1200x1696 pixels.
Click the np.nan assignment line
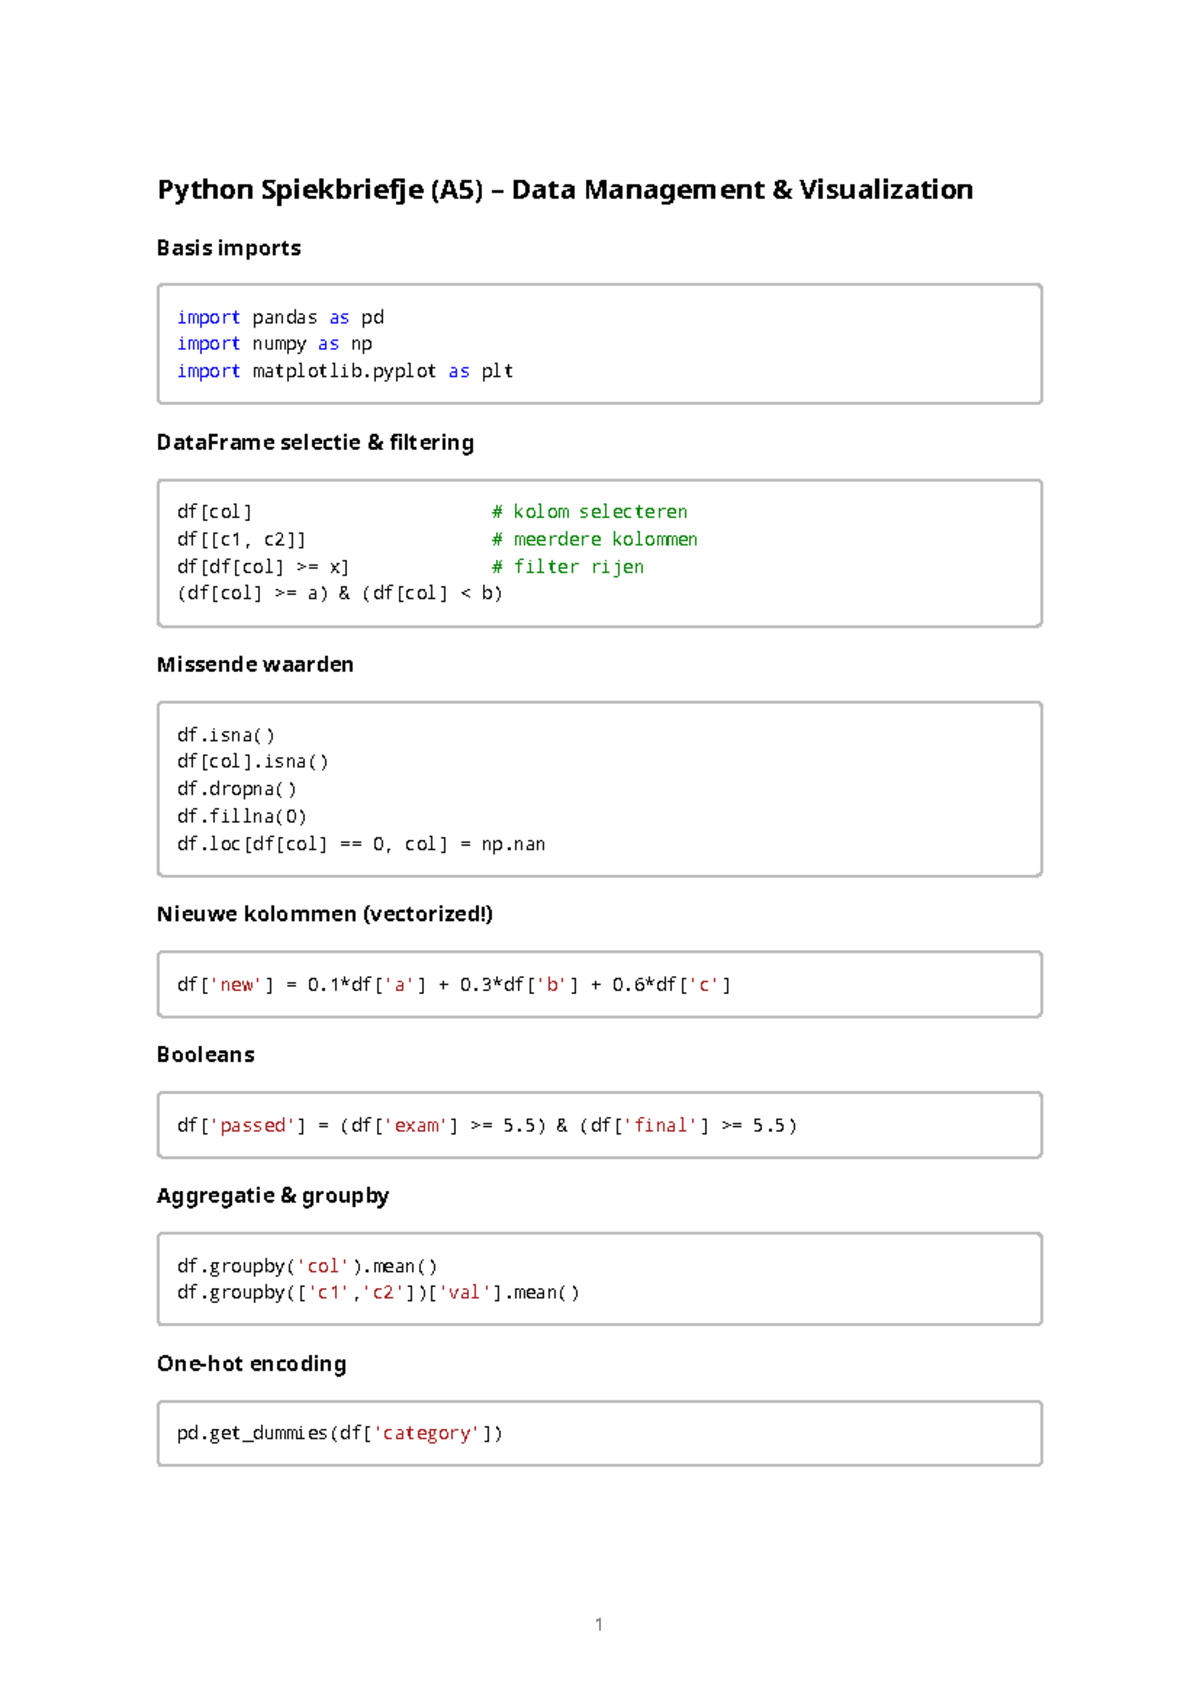point(361,844)
